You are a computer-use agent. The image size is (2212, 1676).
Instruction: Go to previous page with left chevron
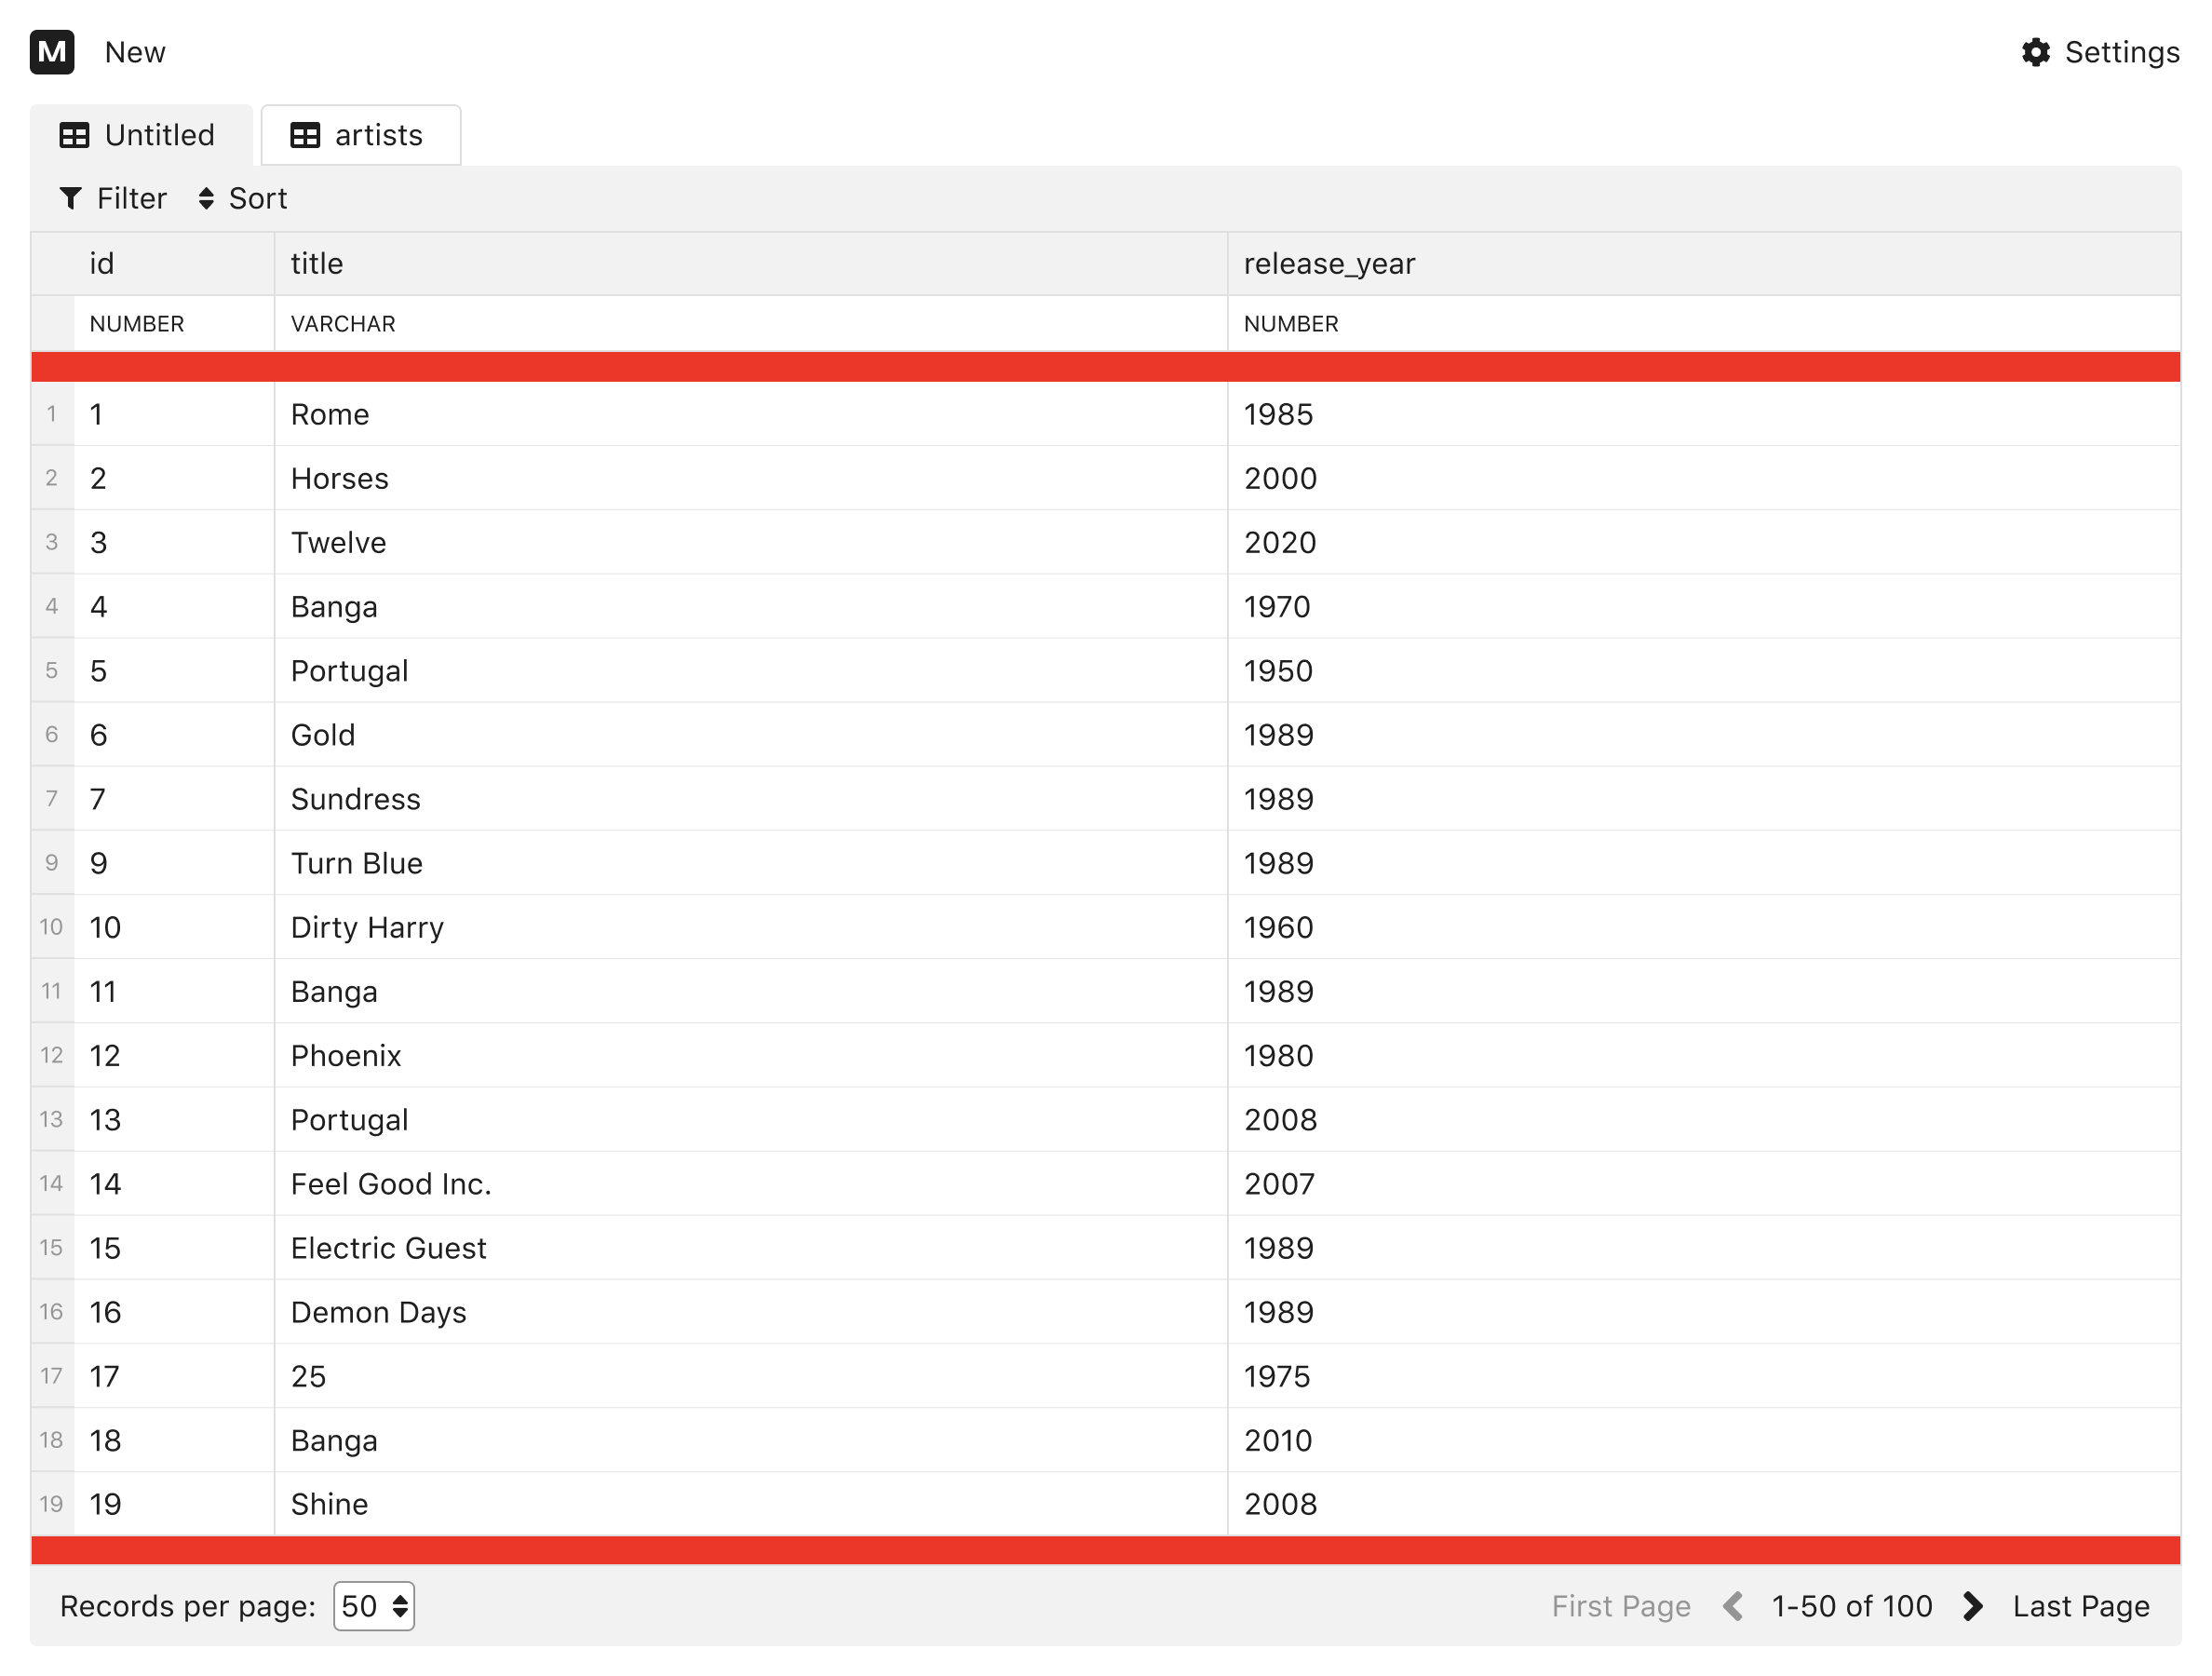(x=1733, y=1606)
